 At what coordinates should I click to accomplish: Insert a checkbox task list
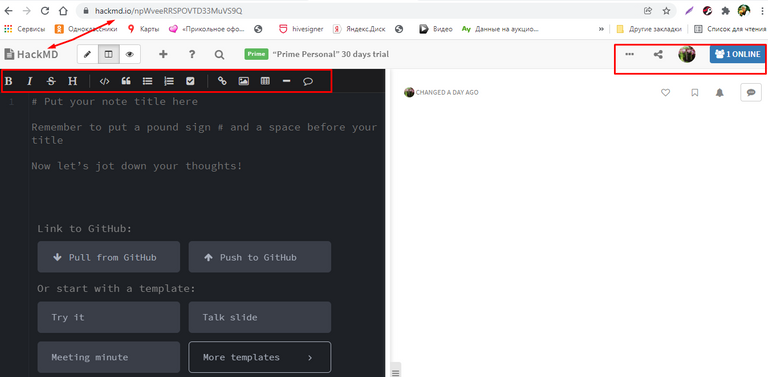pos(191,81)
